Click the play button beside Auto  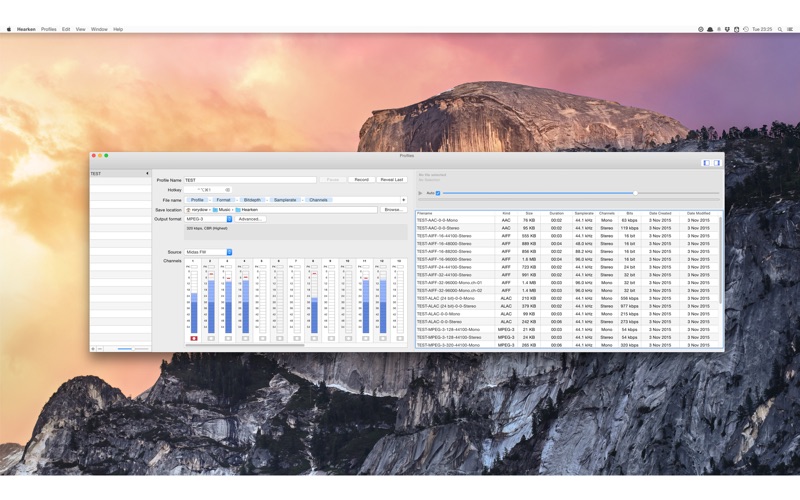420,193
